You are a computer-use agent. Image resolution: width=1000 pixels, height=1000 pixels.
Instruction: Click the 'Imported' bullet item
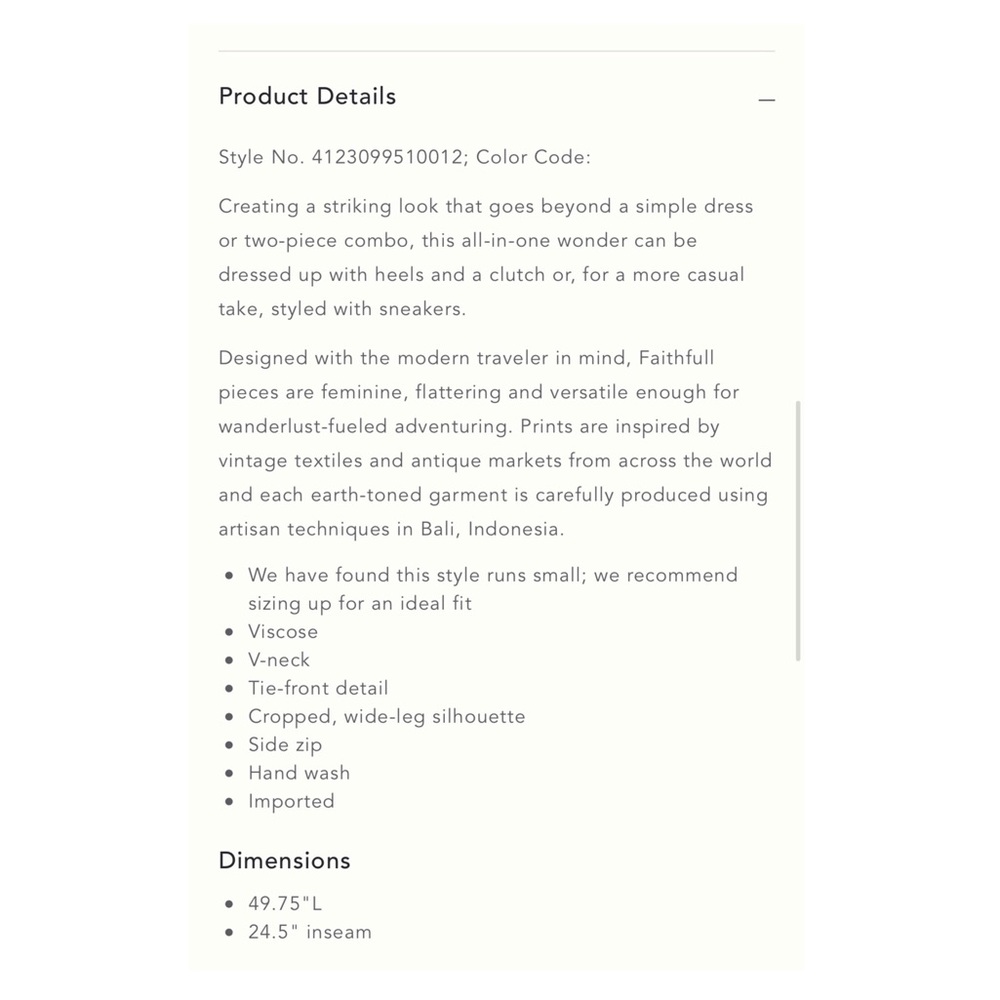291,802
